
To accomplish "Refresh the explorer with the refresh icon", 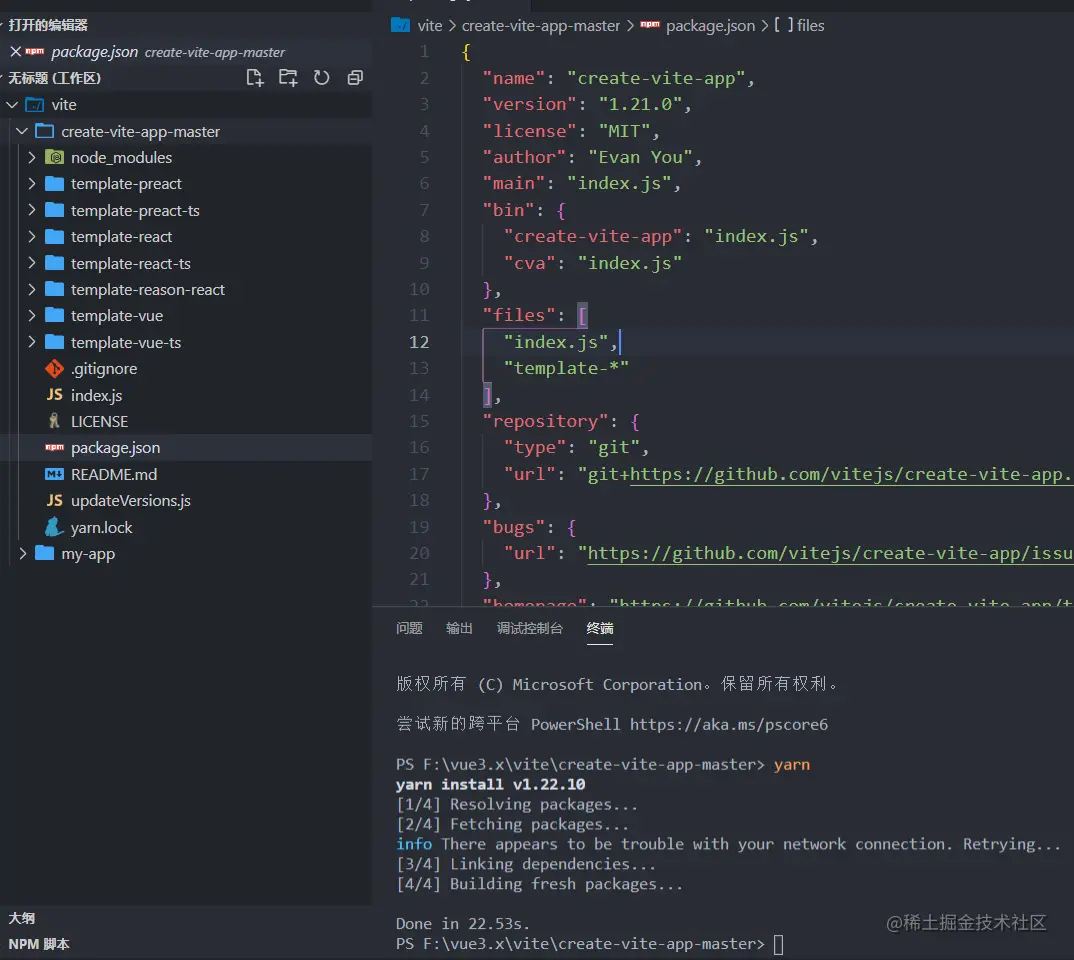I will tap(321, 78).
